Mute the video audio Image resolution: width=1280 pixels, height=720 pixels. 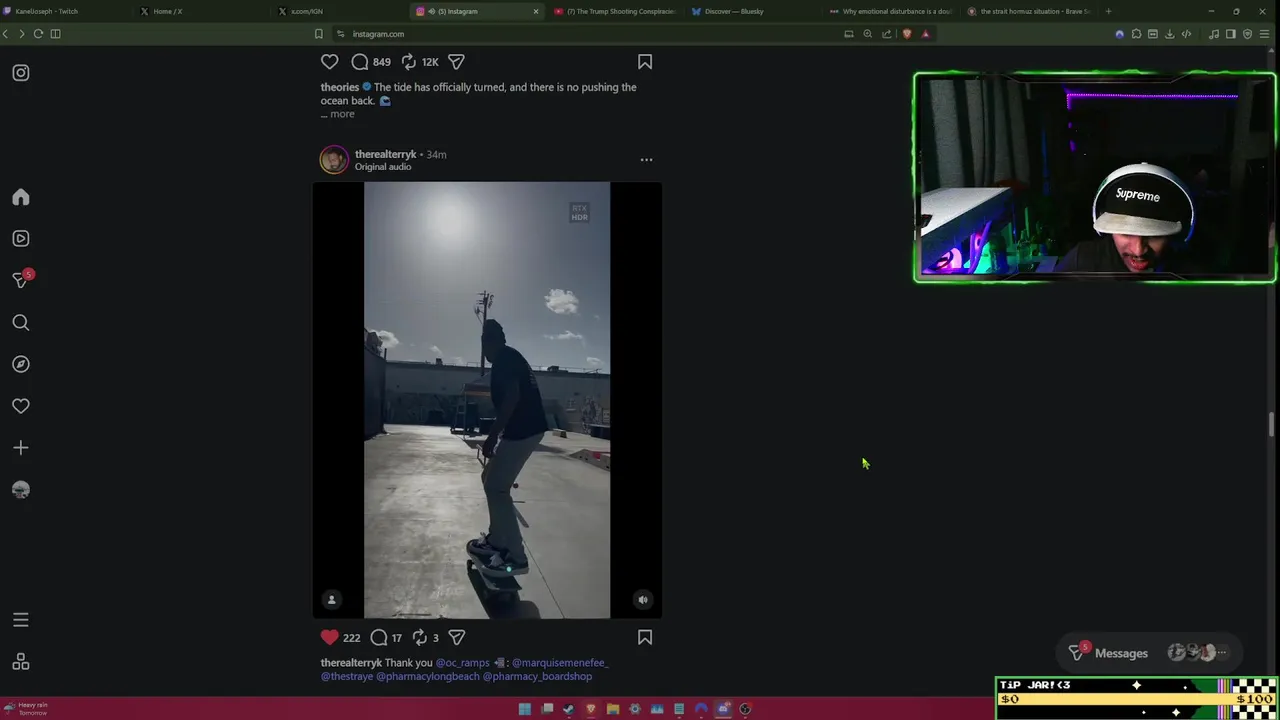click(x=643, y=600)
